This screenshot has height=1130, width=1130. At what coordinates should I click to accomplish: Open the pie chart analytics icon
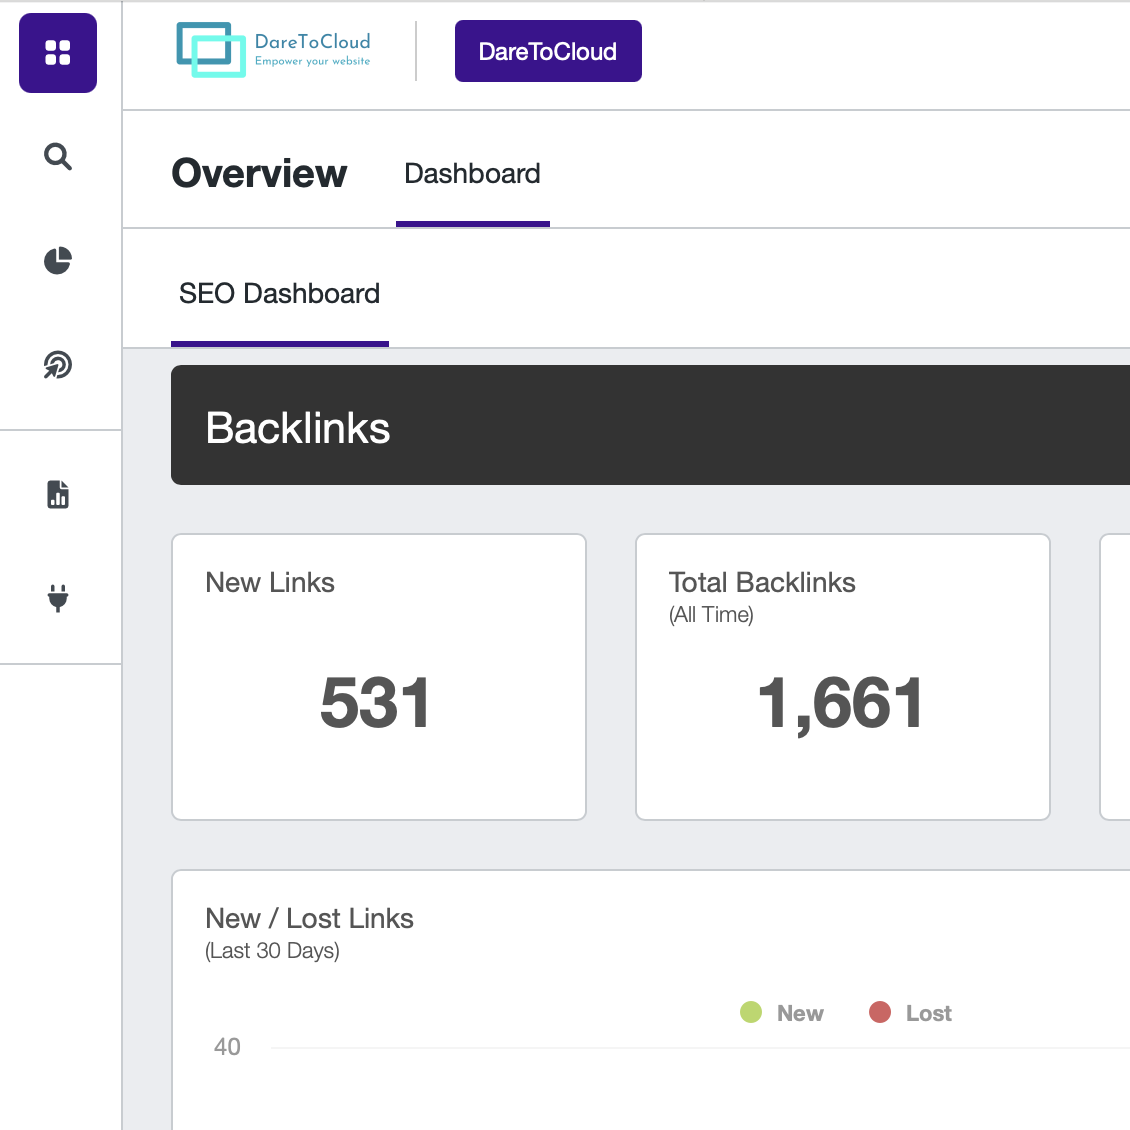[58, 260]
